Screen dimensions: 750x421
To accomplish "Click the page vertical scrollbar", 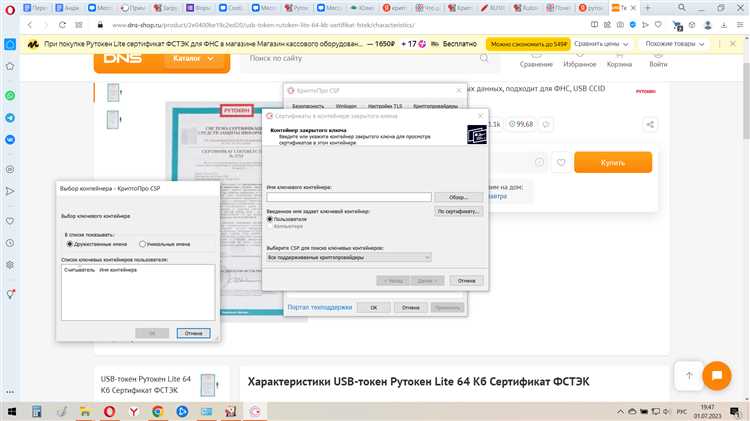I will click(746, 100).
